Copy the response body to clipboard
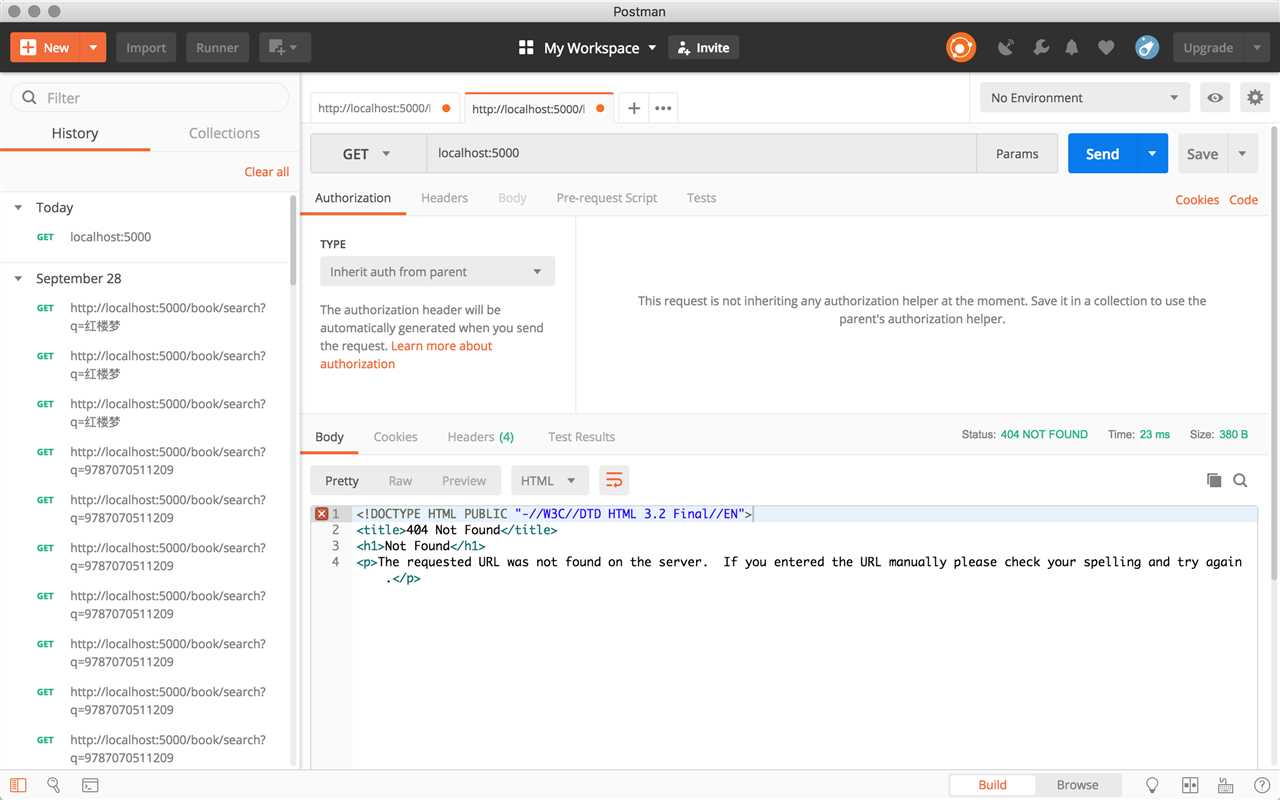This screenshot has height=800, width=1280. point(1213,481)
